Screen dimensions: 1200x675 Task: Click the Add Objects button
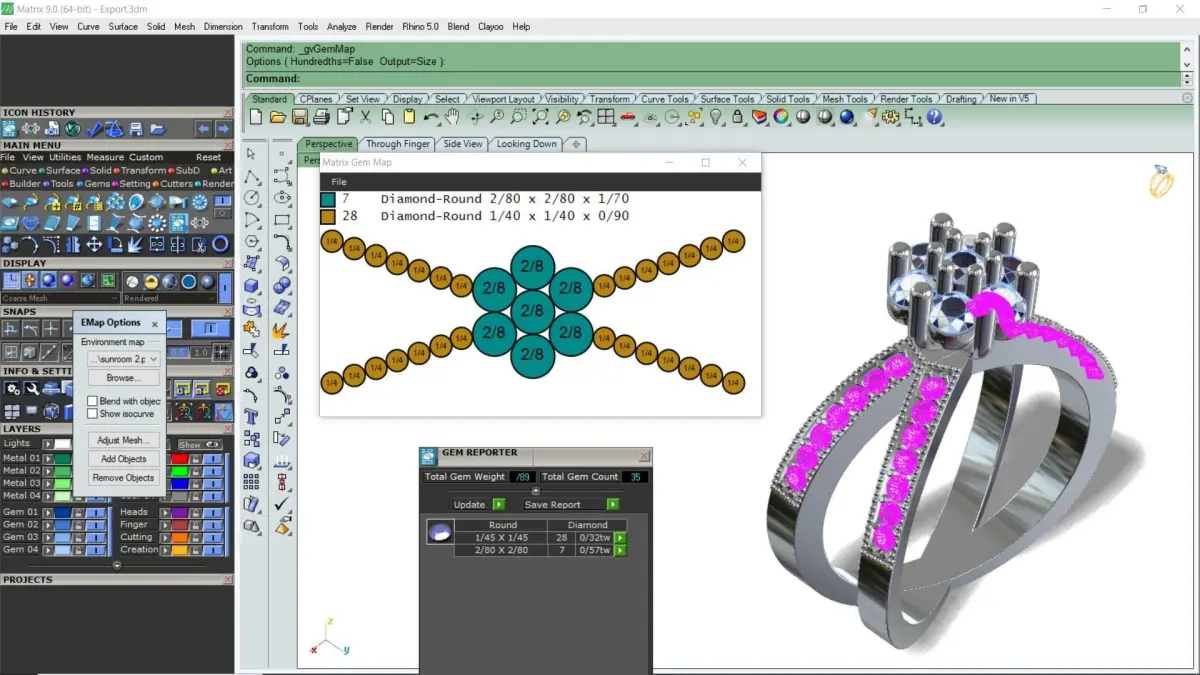pyautogui.click(x=123, y=459)
